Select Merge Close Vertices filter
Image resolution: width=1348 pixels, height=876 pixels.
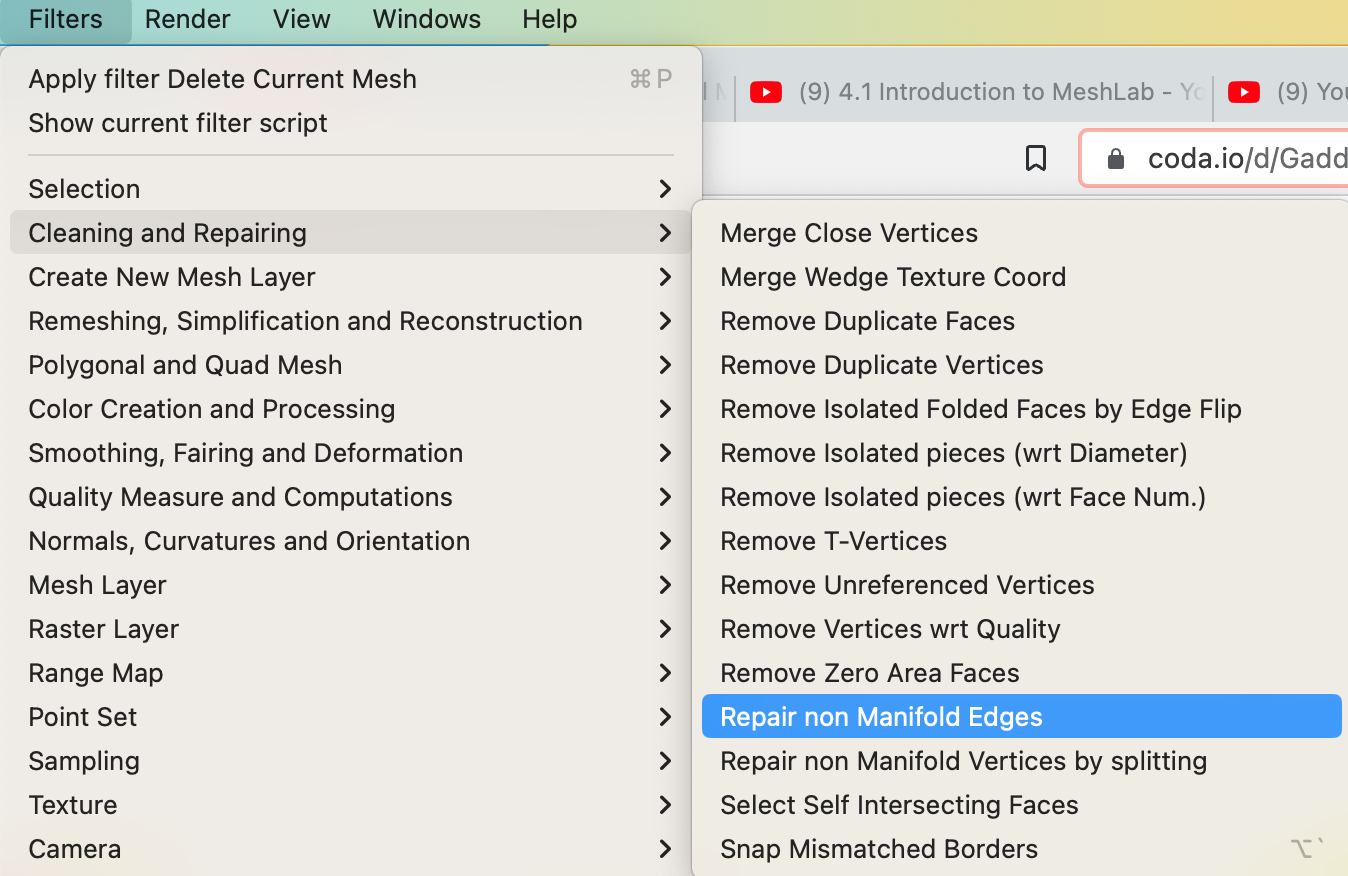click(849, 233)
